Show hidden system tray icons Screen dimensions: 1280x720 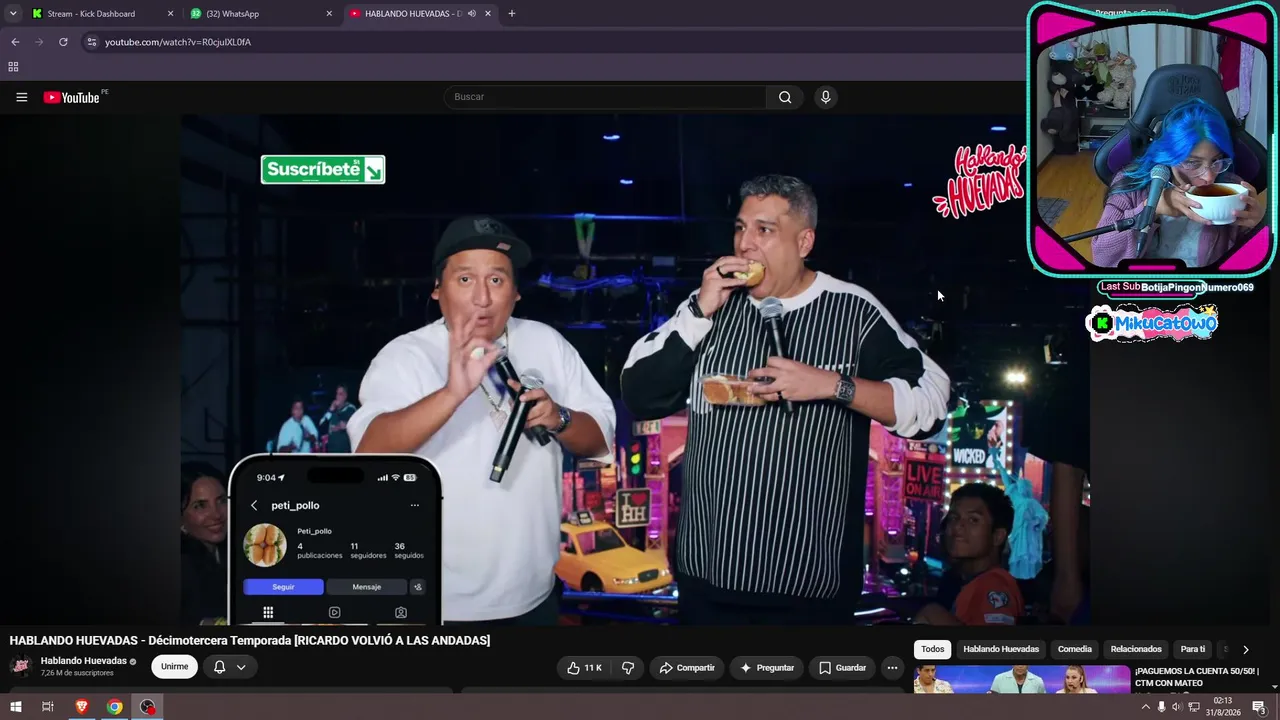coord(1145,707)
